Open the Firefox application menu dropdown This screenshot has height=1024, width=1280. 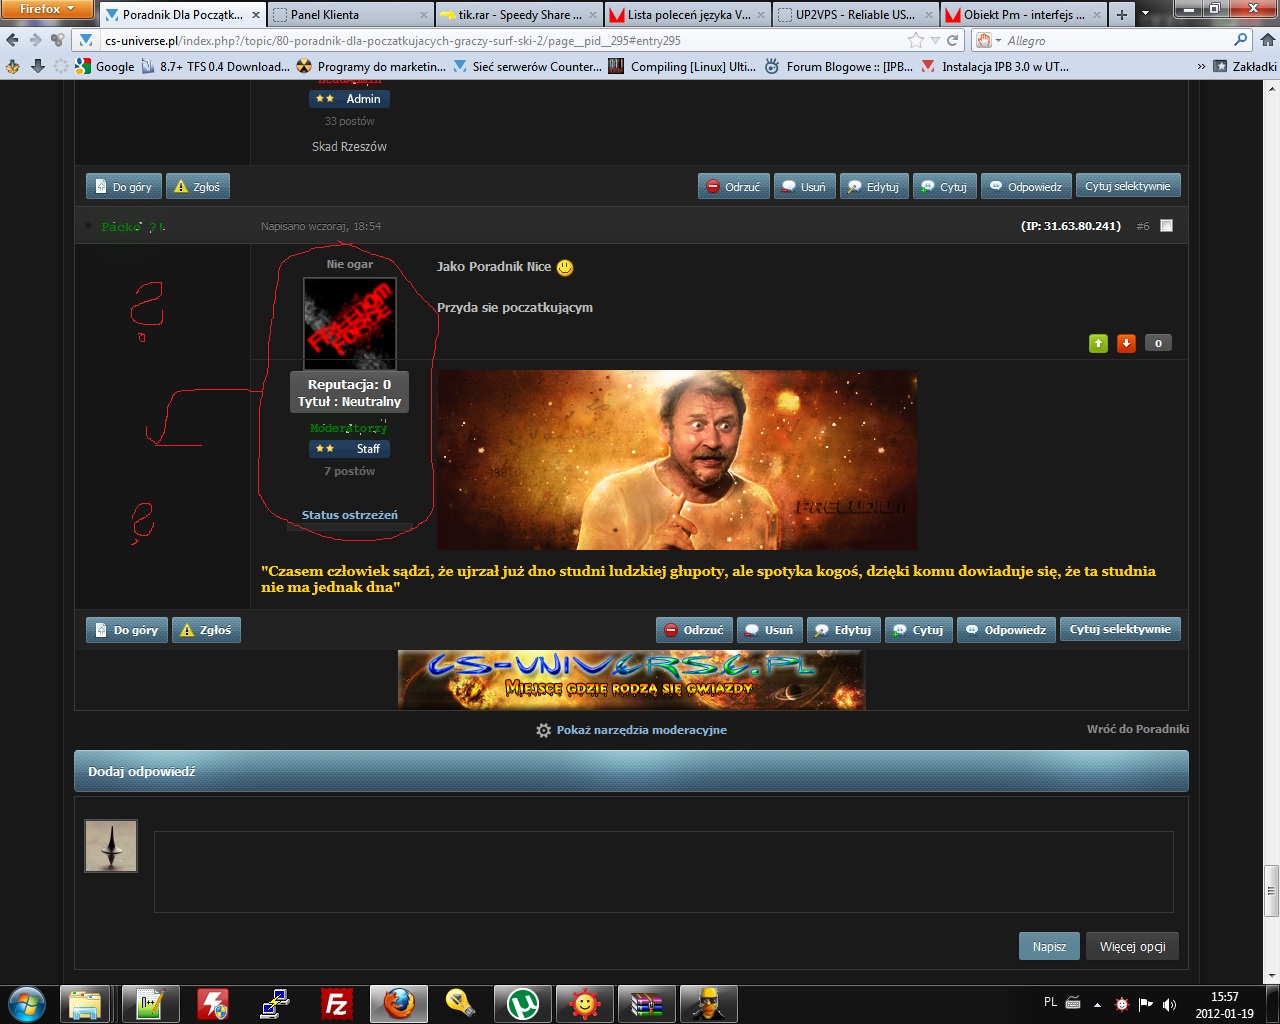click(x=47, y=9)
